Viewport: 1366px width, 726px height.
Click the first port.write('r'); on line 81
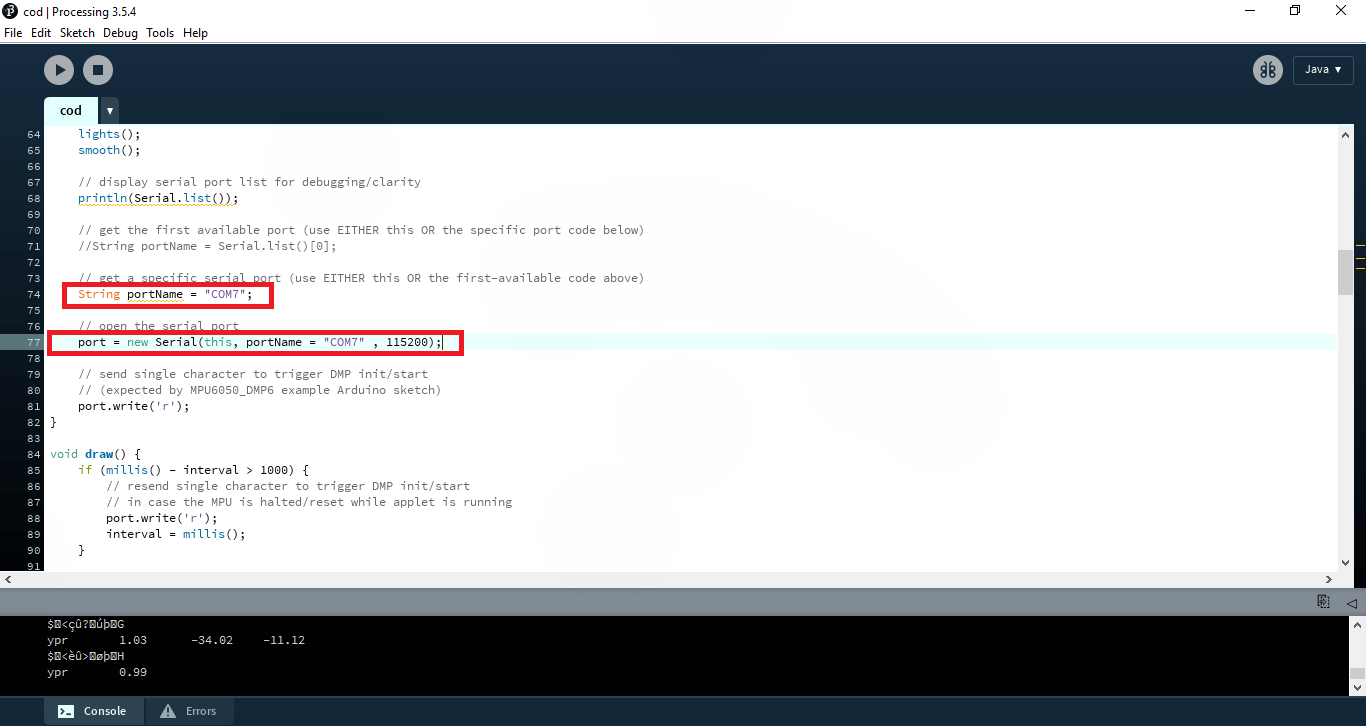pyautogui.click(x=133, y=406)
